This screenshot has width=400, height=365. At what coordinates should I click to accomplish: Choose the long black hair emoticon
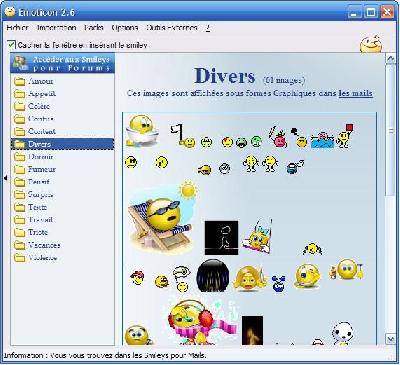[x=213, y=276]
